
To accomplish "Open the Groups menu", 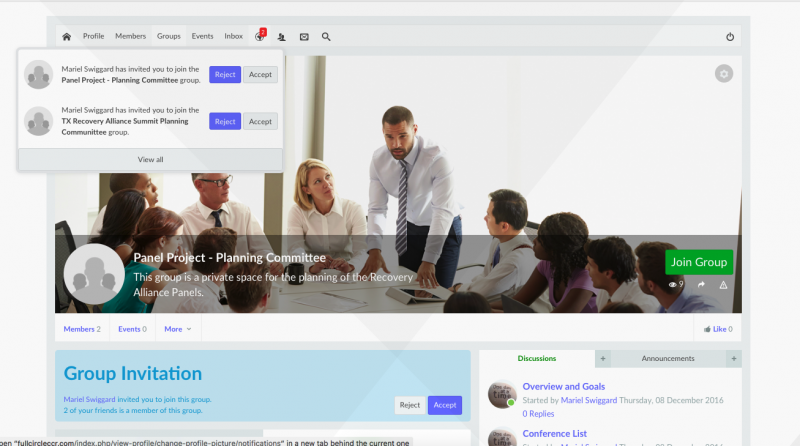I will [169, 36].
